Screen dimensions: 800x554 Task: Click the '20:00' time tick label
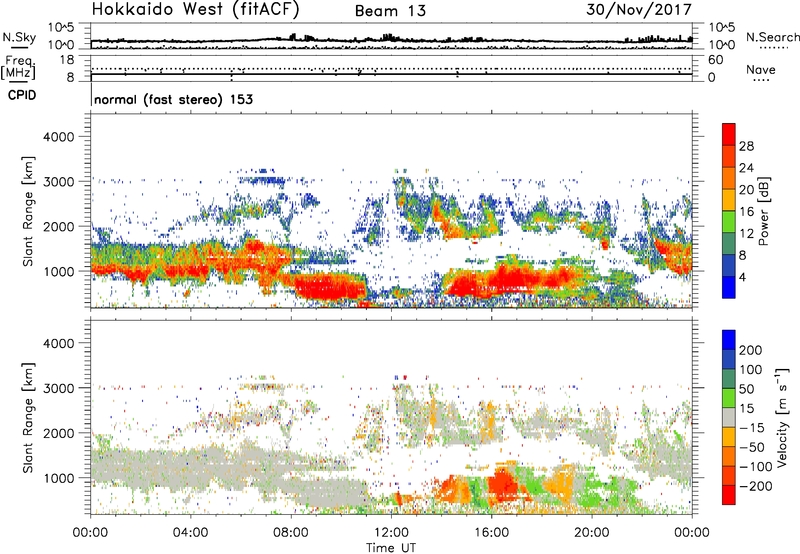pos(591,533)
